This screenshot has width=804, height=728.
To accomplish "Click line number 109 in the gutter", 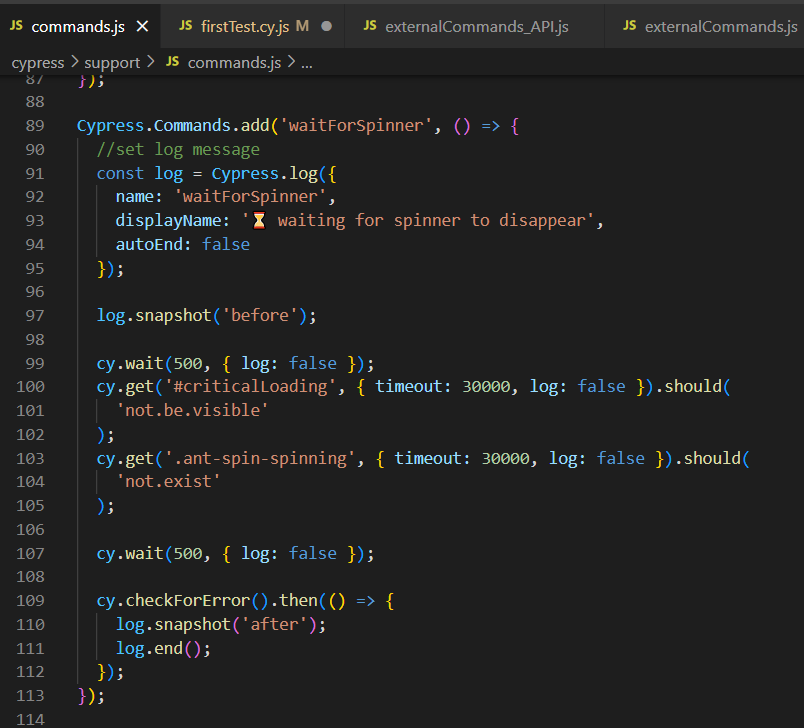I will 30,601.
